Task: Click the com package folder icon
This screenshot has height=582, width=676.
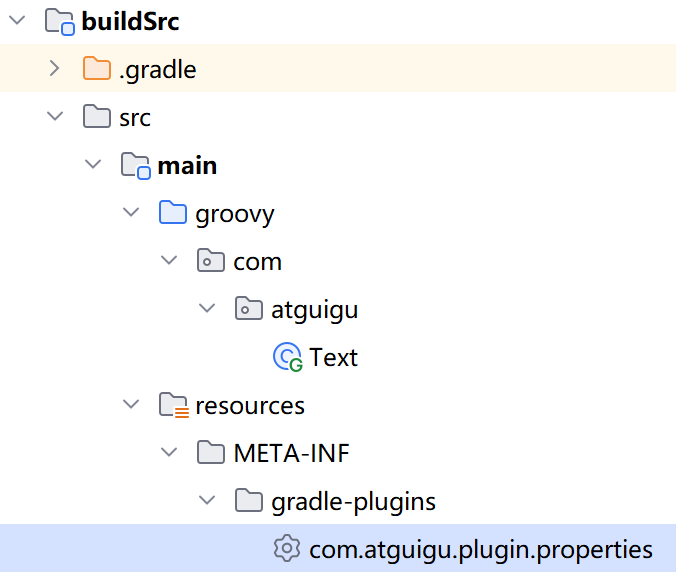Action: 211,261
